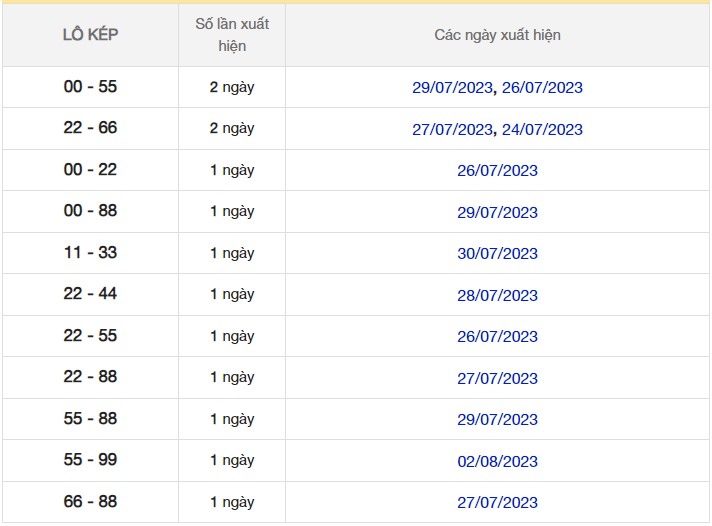The height and width of the screenshot is (526, 712).
Task: Open 29/07/2023 link in 55 - 88 row
Action: tap(497, 420)
